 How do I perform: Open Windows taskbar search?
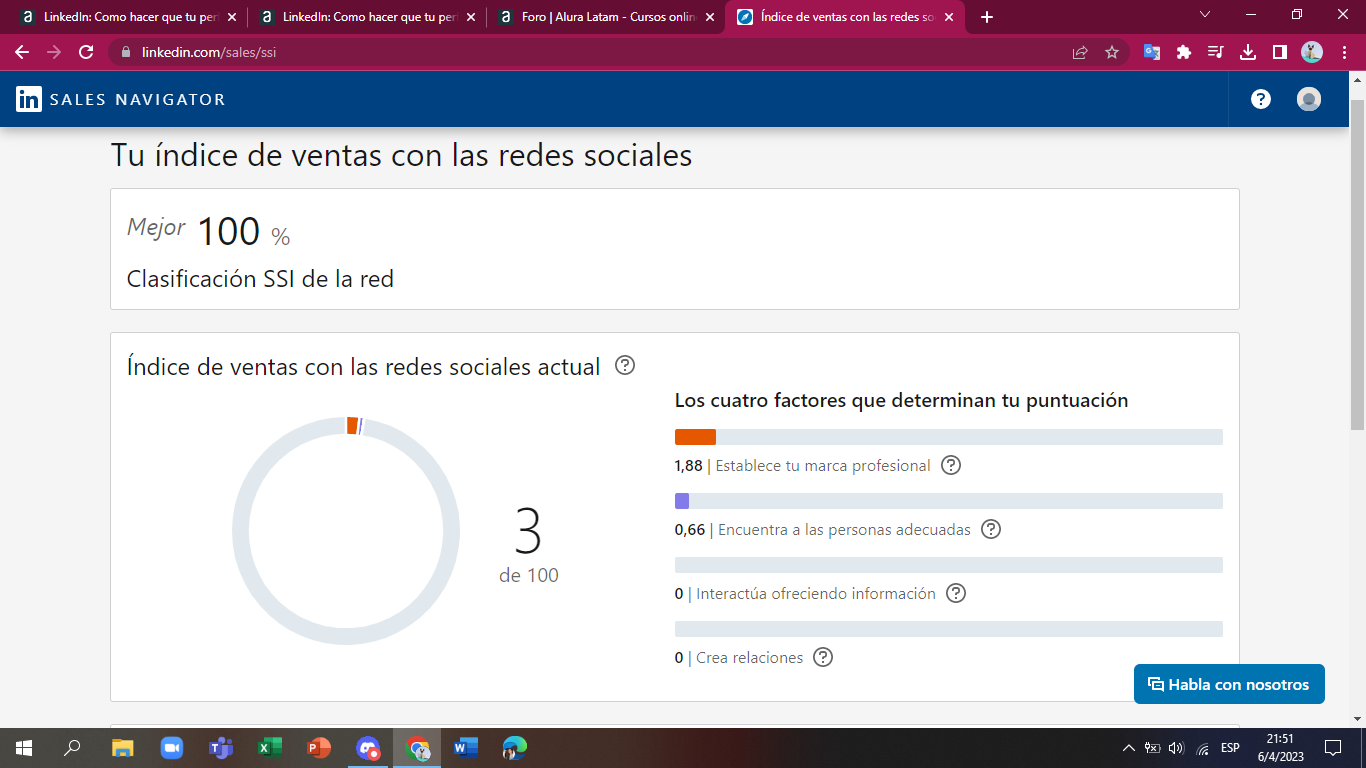73,748
